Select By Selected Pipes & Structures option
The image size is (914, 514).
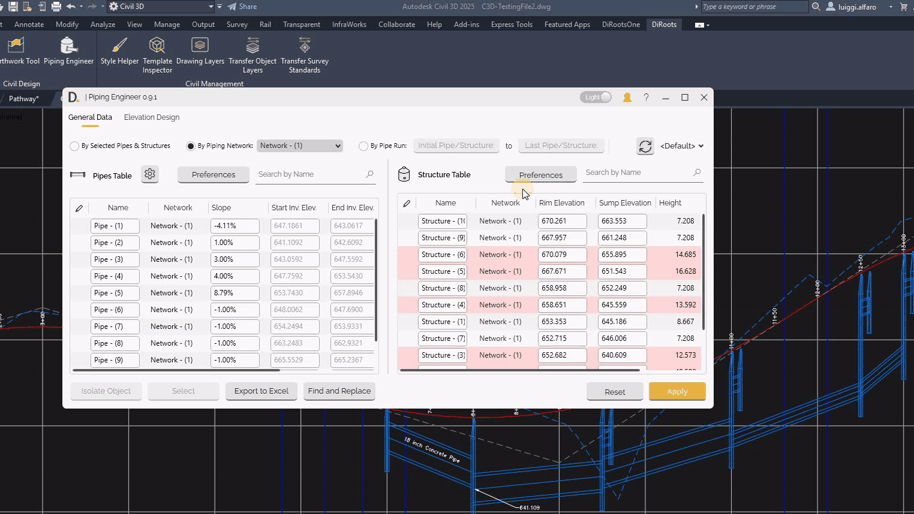tap(75, 146)
